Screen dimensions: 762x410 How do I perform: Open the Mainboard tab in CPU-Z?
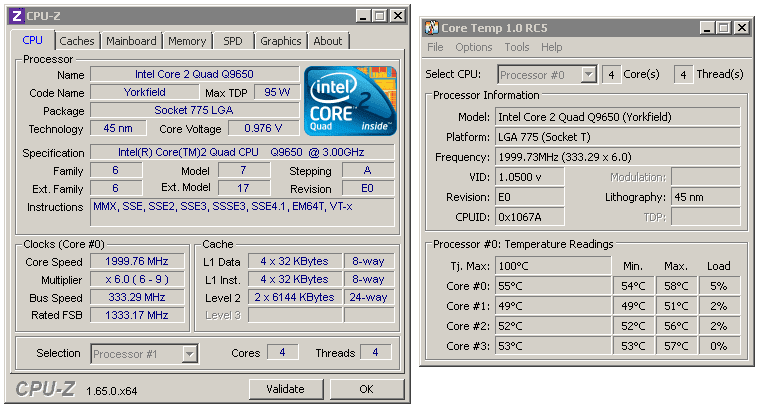click(131, 41)
